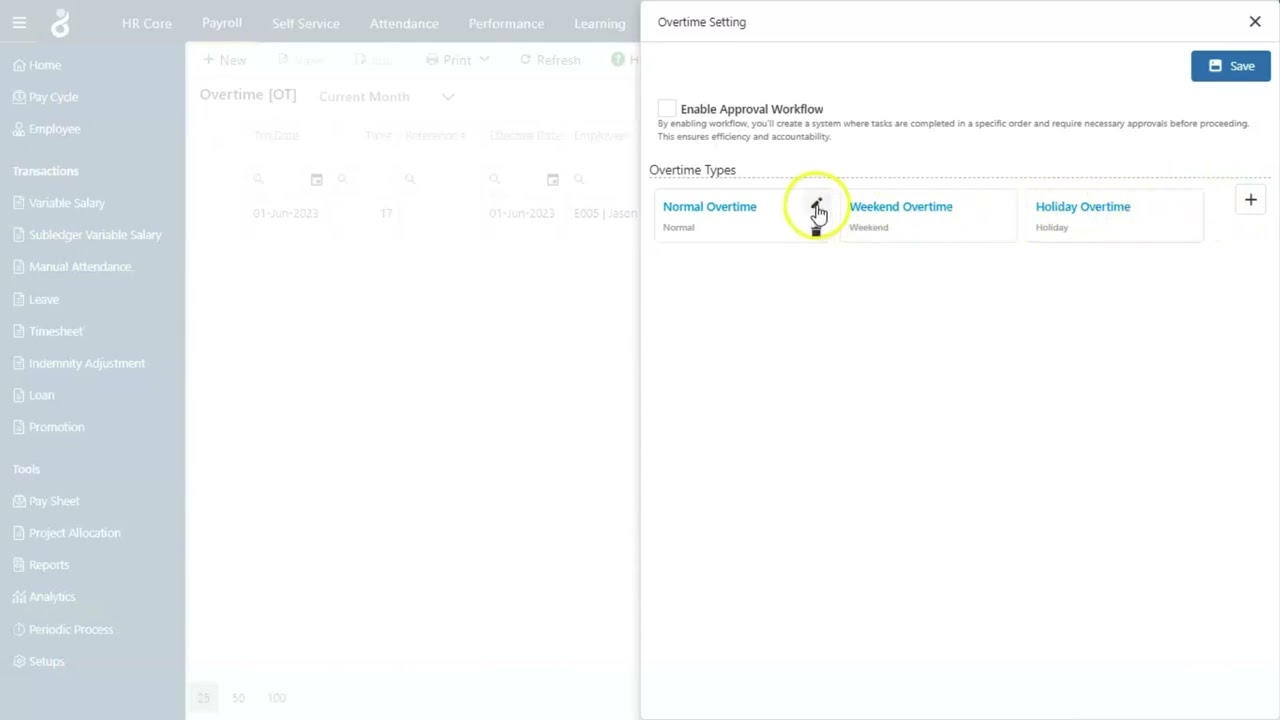Open Timesheet from the sidebar

point(48,331)
